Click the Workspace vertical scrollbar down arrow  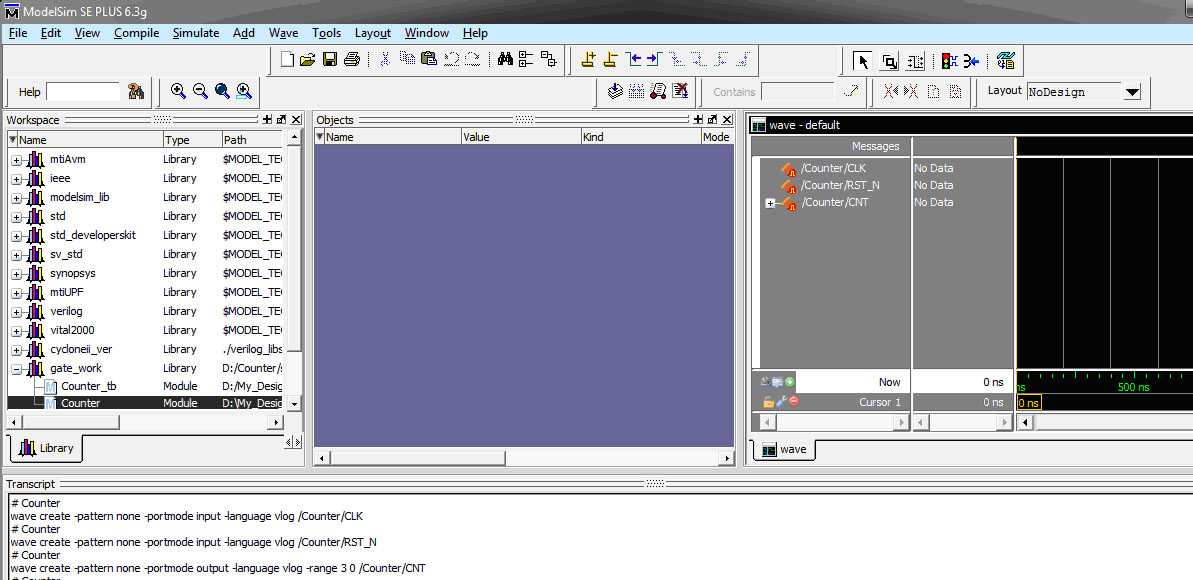[294, 404]
